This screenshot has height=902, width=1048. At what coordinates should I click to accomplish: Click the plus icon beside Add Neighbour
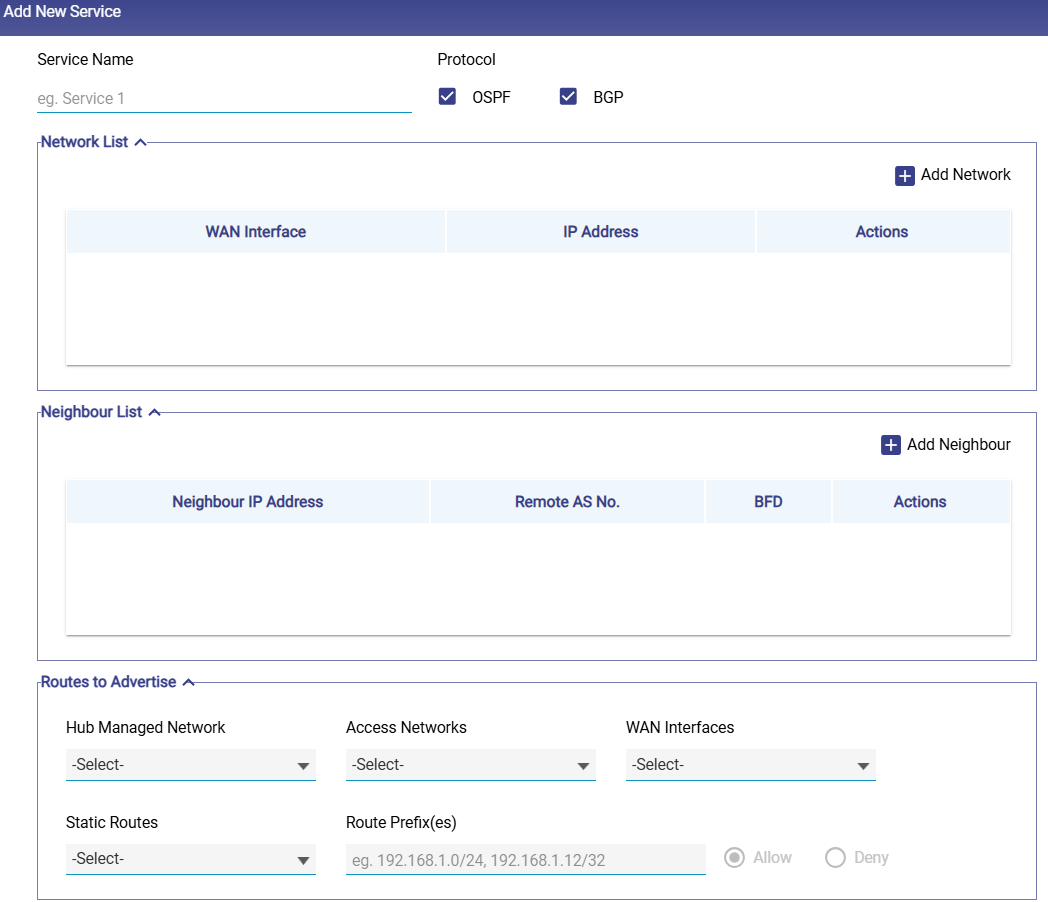pos(890,445)
